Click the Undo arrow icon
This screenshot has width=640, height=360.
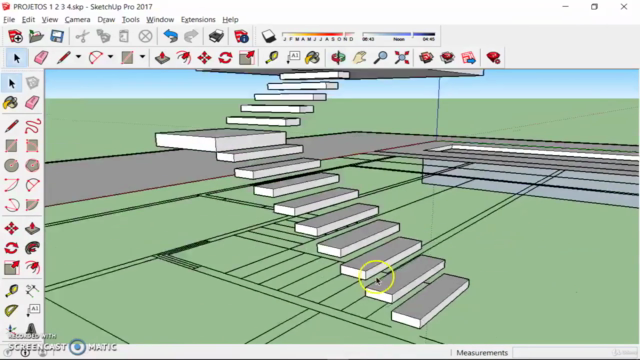[x=171, y=36]
